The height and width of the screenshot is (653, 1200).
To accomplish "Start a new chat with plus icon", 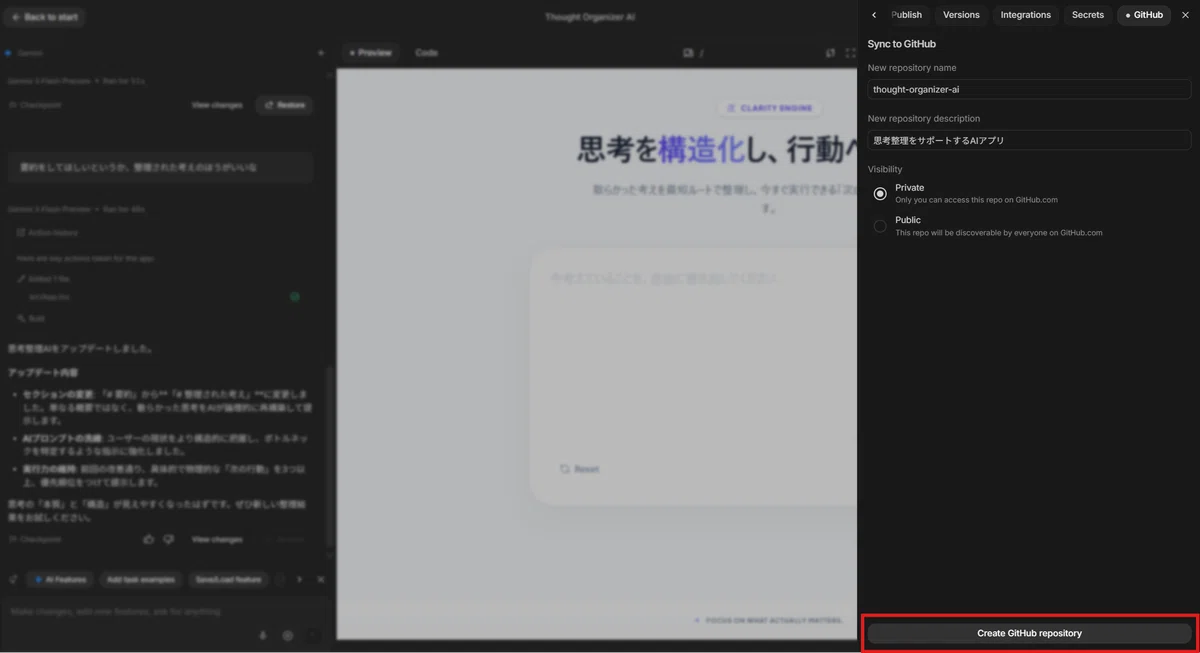I will [321, 53].
